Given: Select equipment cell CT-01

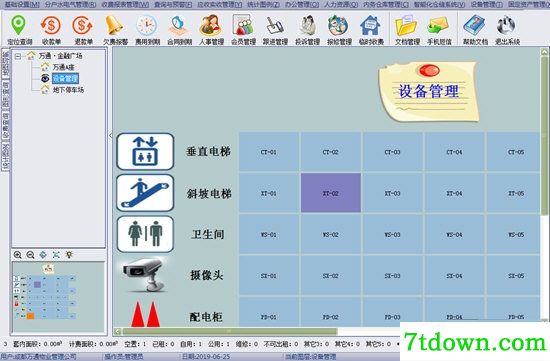Looking at the screenshot, I should point(269,152).
